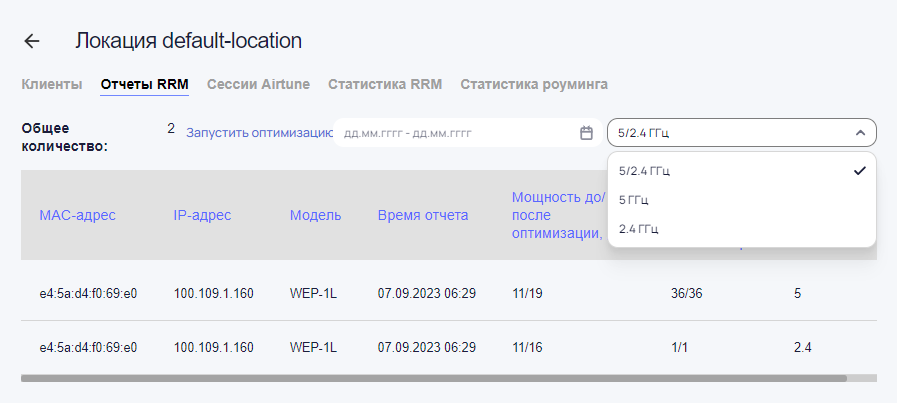Click the date range input field
Screen dimensions: 897x403
tap(455, 132)
